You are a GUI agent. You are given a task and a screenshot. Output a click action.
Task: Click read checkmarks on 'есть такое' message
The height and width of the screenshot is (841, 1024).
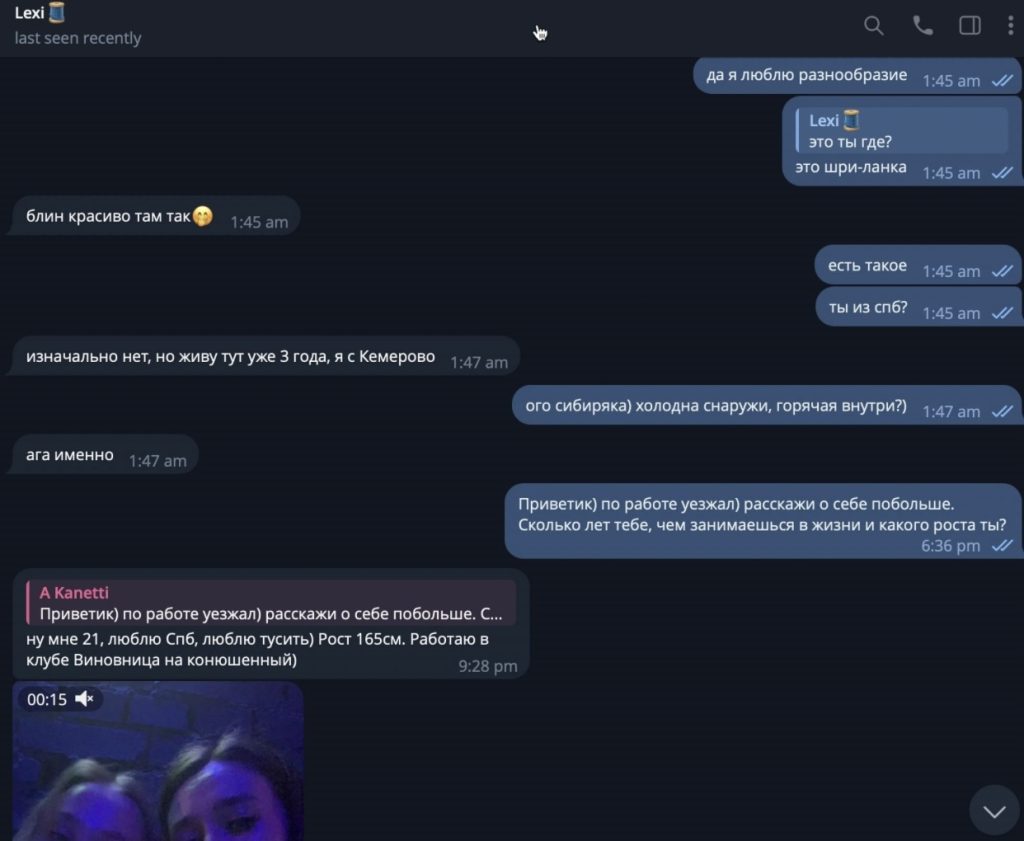pyautogui.click(x=1002, y=271)
